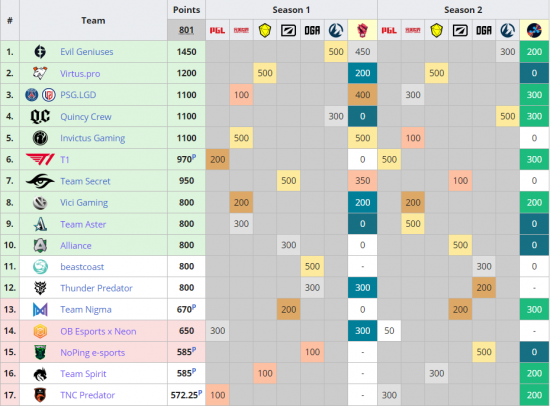Click the Virtus.pro wolf logo
This screenshot has height=406, width=550.
[40, 73]
